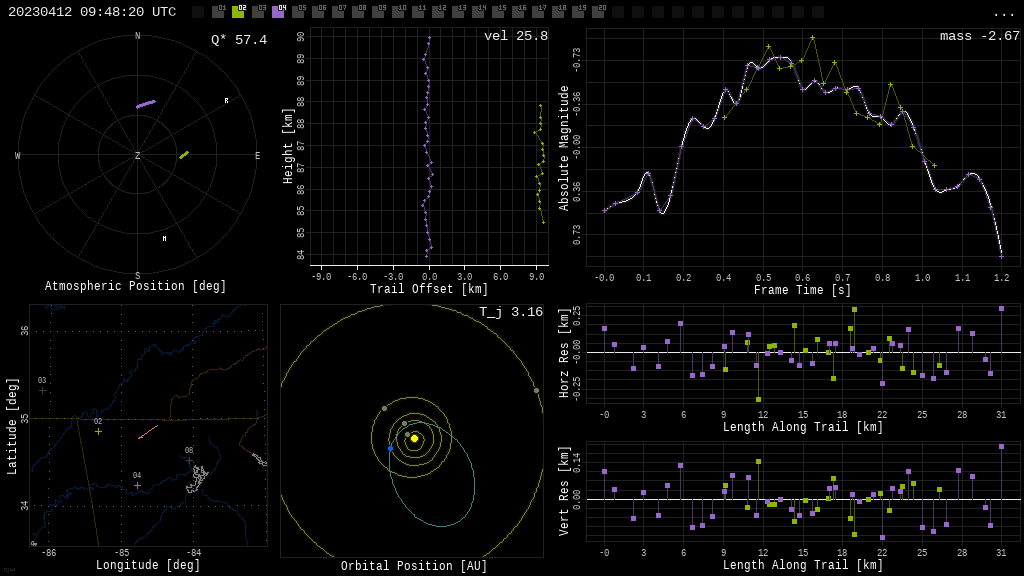Toggle station 13 box in top bar
The image size is (1024, 576).
point(458,12)
